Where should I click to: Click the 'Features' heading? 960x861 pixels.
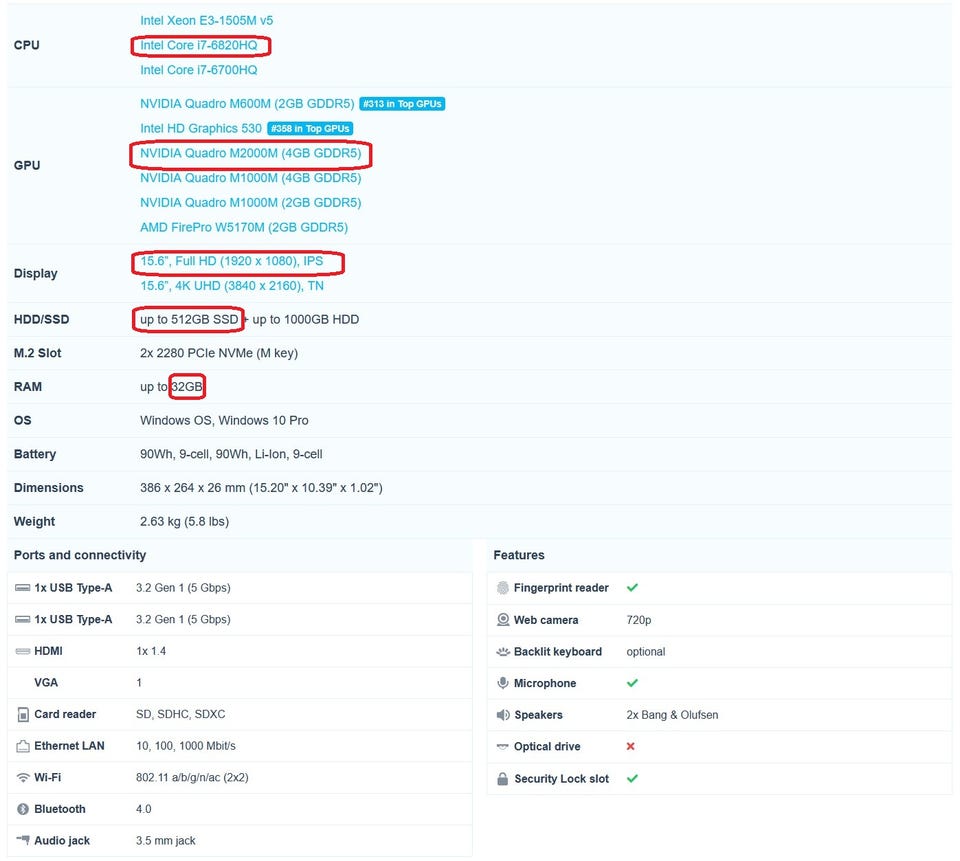point(519,555)
